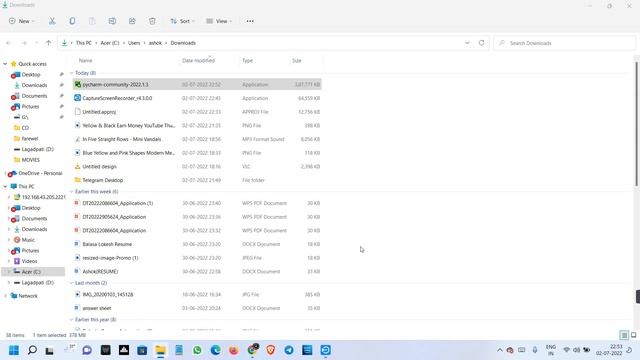Open WhatsApp from taskbar
The image size is (640, 360).
[x=197, y=350]
